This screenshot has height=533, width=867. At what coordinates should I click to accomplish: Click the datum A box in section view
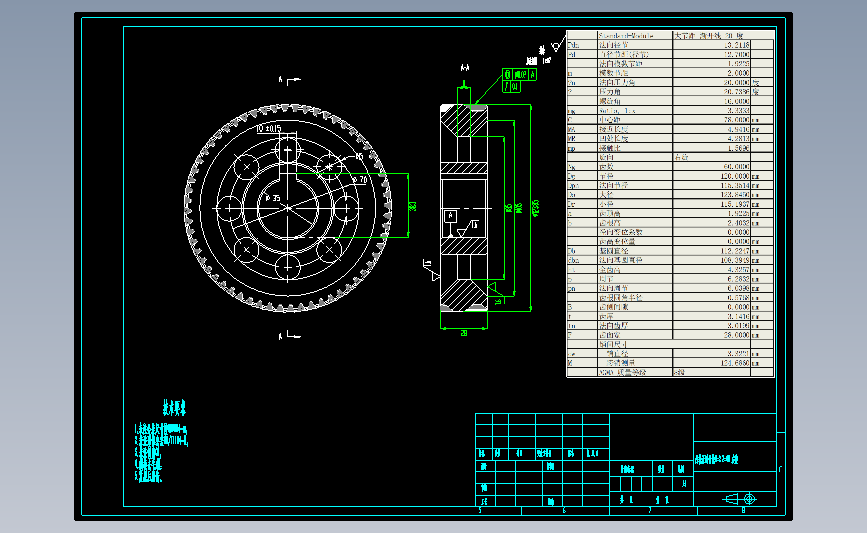point(451,216)
